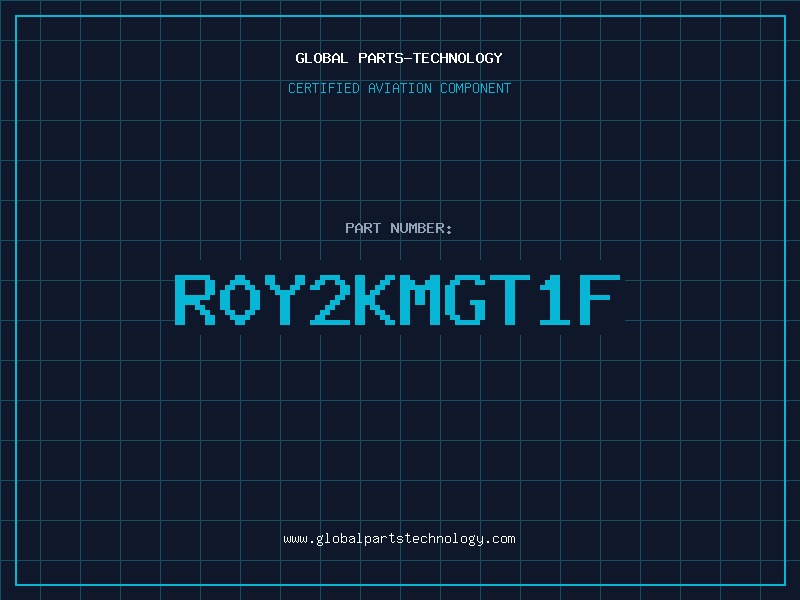Viewport: 800px width, 600px height.
Task: Click the letter M in the part number
Action: tap(420, 299)
